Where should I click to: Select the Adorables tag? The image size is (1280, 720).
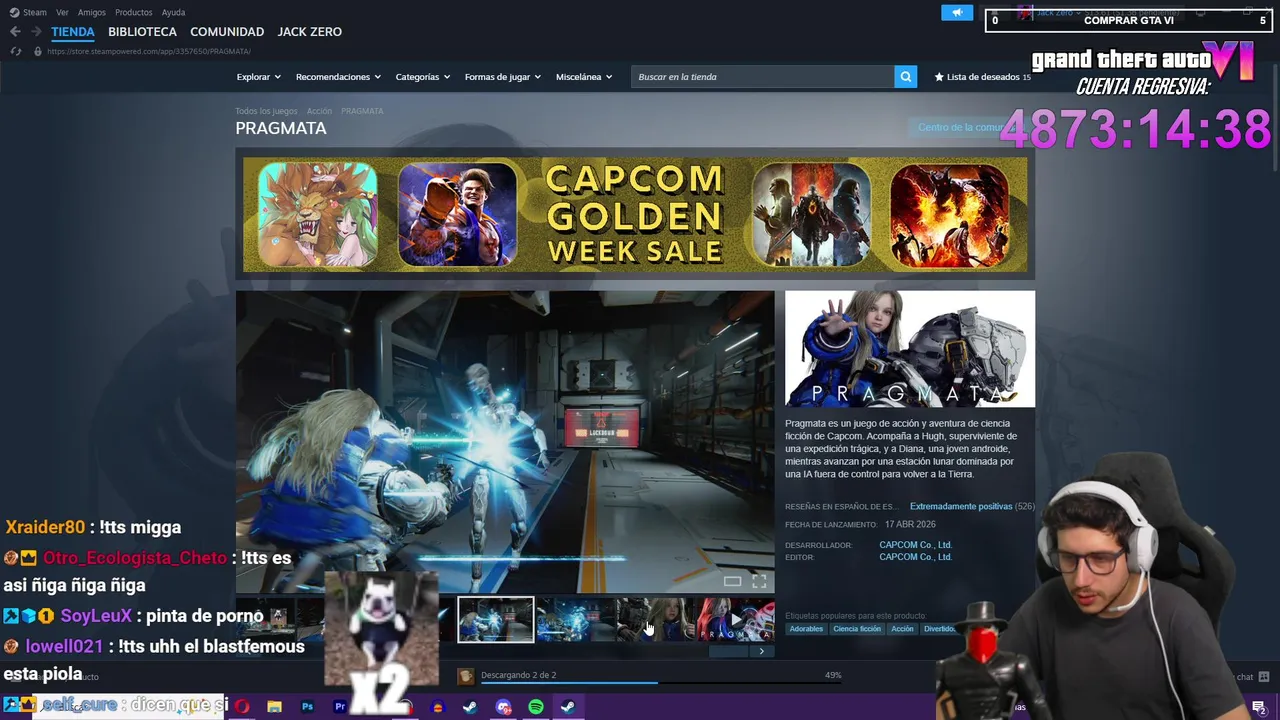806,629
